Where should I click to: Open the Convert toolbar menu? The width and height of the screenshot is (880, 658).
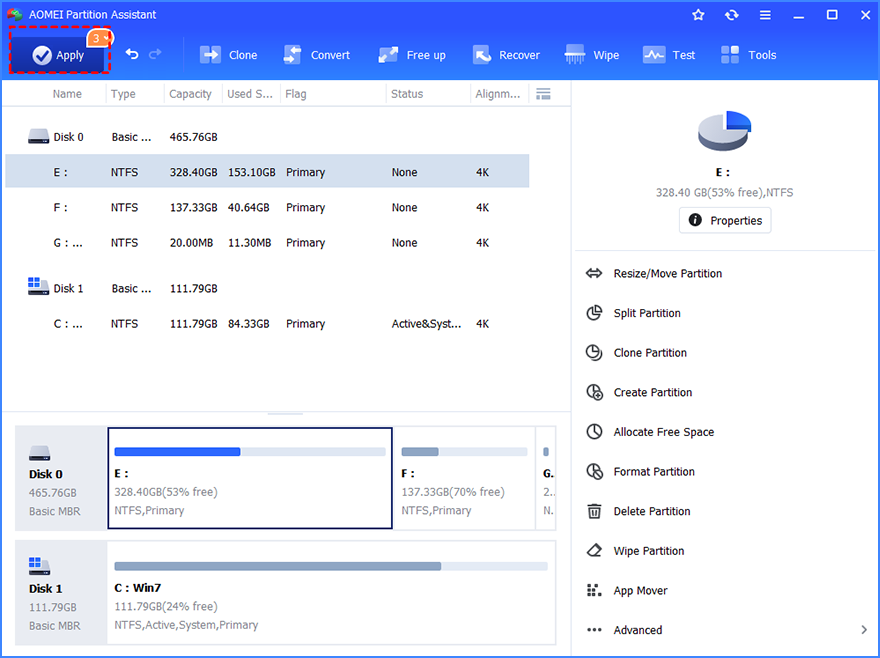point(316,56)
